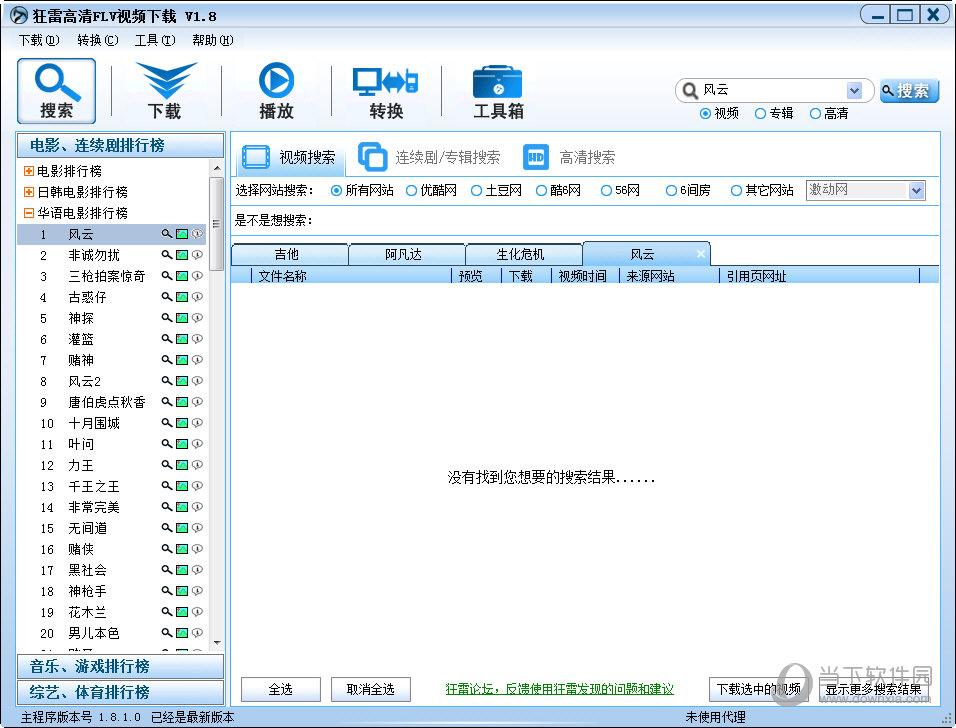Click magnifier icon in the 风云 row
The image size is (956, 728).
point(166,234)
